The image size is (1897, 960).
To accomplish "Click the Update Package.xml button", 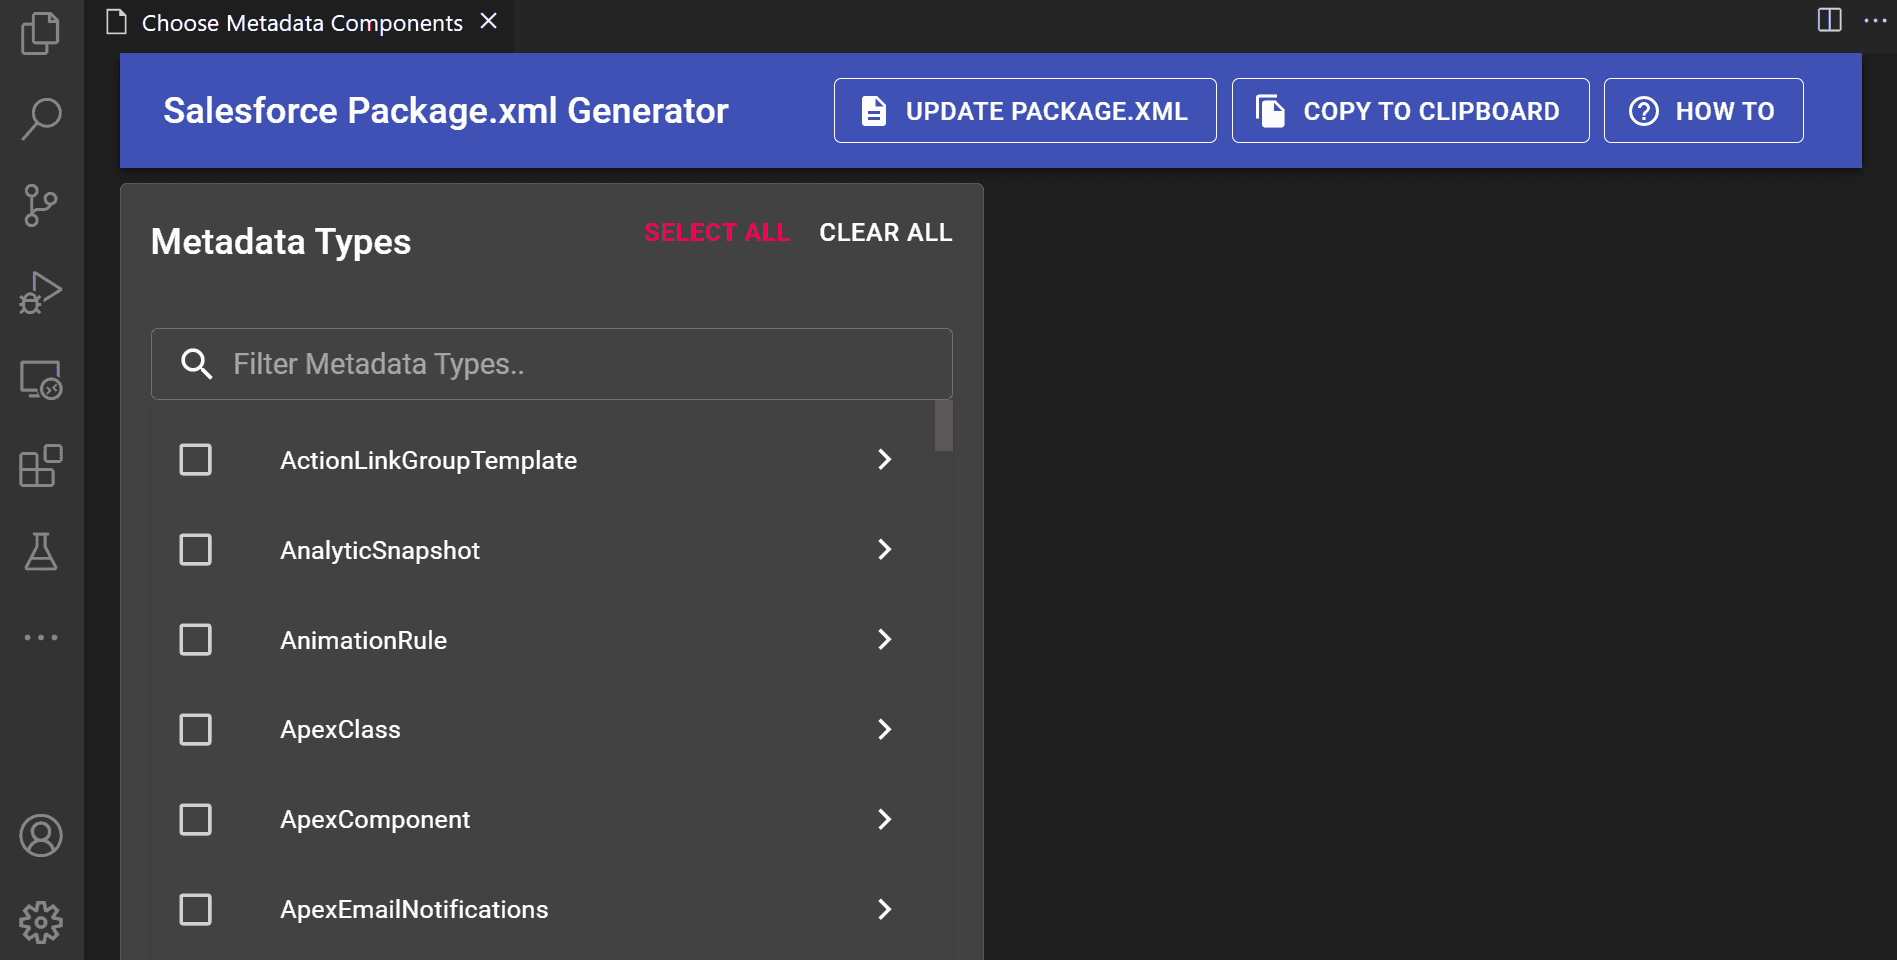I will (1025, 111).
